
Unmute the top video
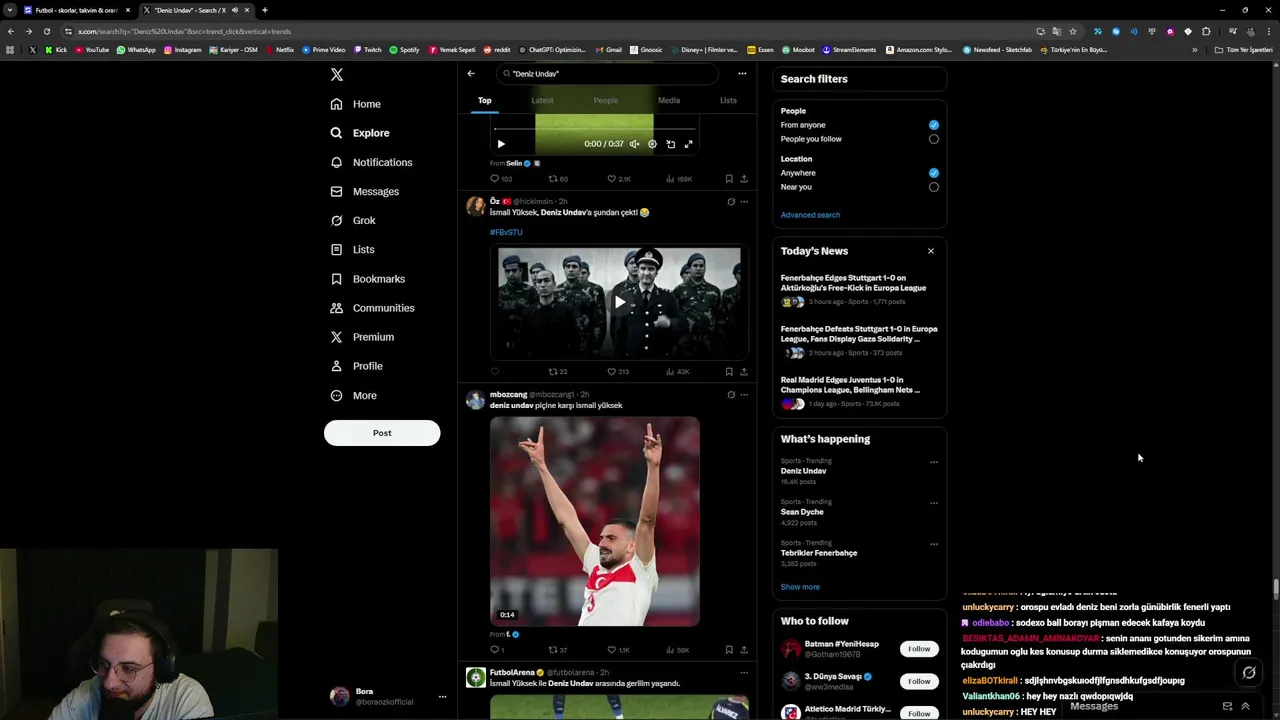click(634, 144)
